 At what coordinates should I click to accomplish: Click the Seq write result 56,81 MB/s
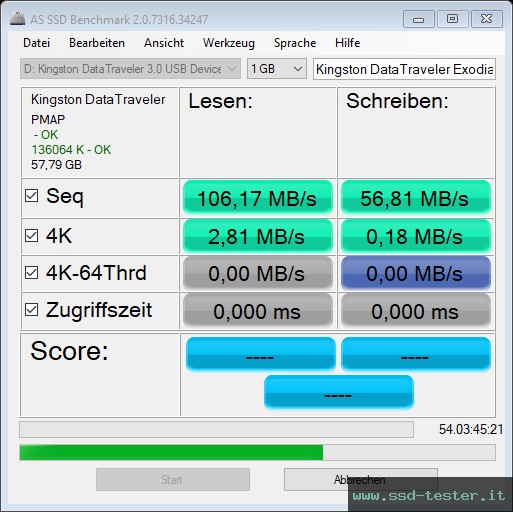pyautogui.click(x=416, y=198)
